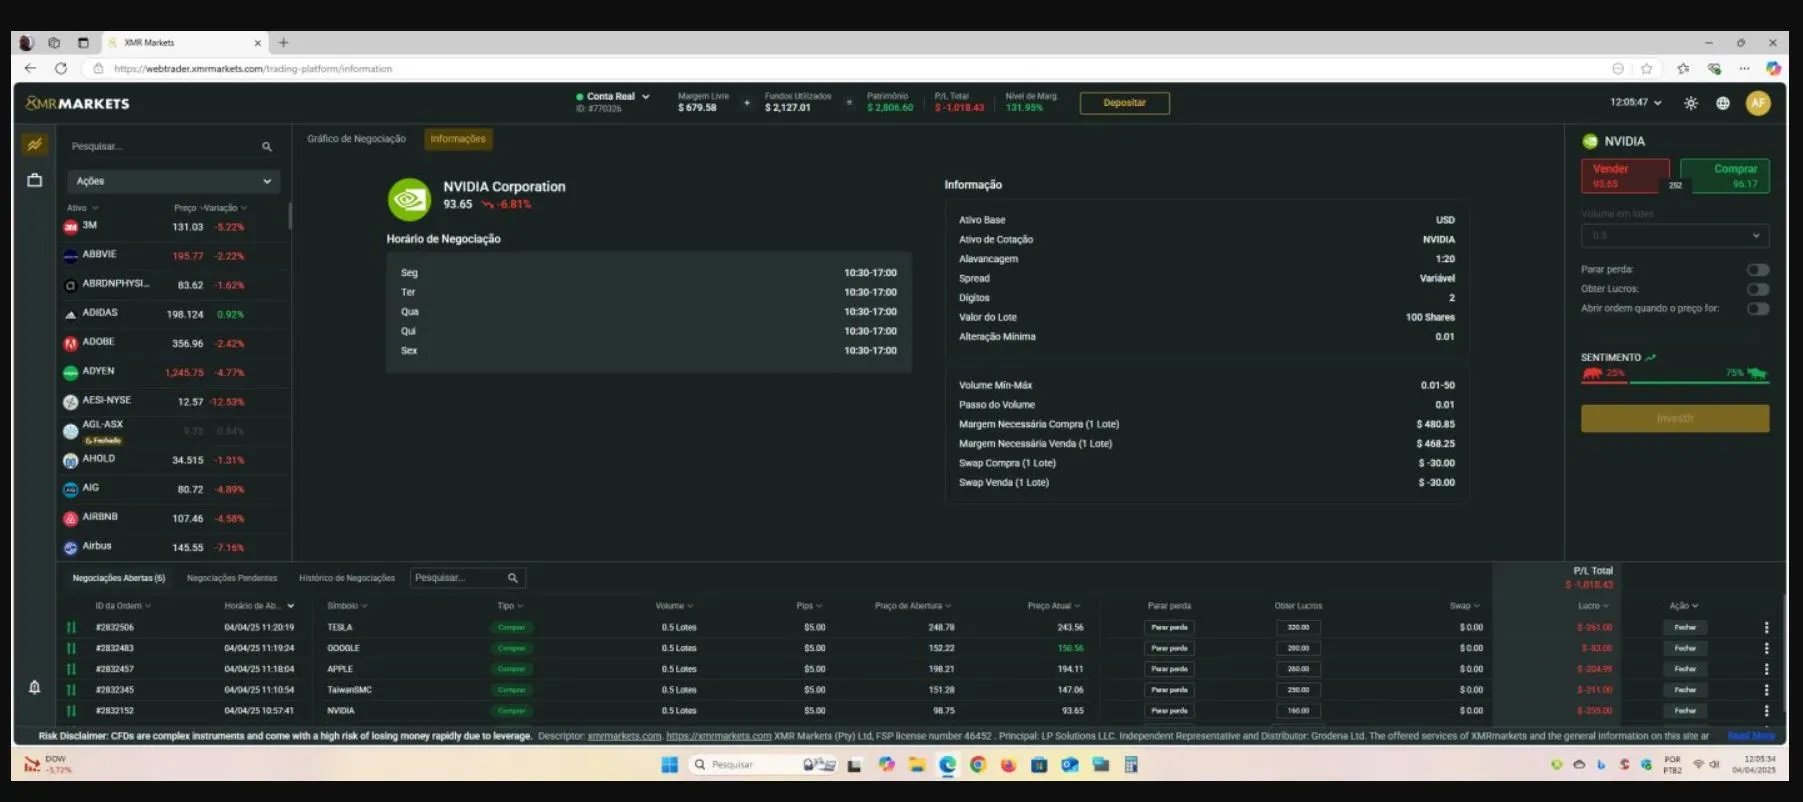Open the three-dot menu for the APPLE trade
The height and width of the screenshot is (802, 1803).
pos(1766,669)
